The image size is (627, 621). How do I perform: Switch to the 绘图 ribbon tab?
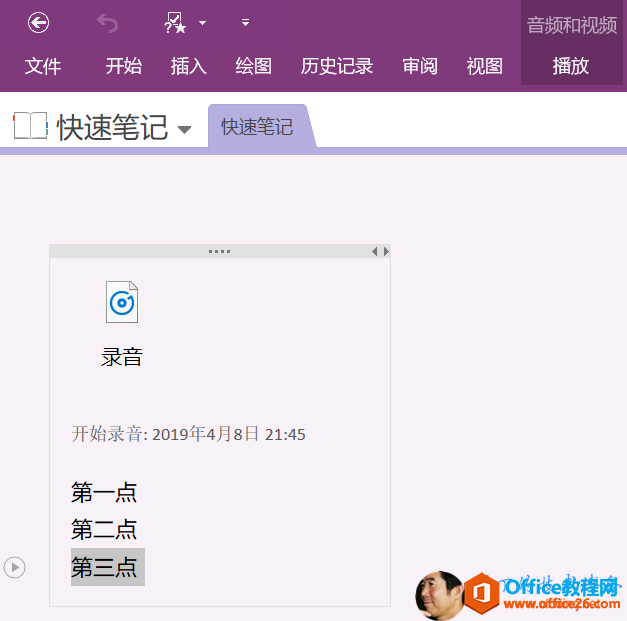point(253,66)
